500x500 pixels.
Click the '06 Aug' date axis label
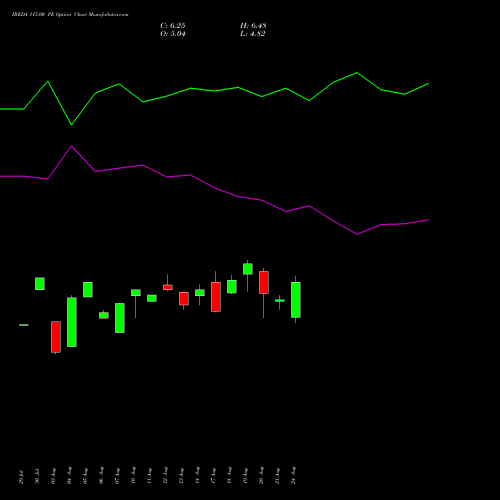pos(101,475)
